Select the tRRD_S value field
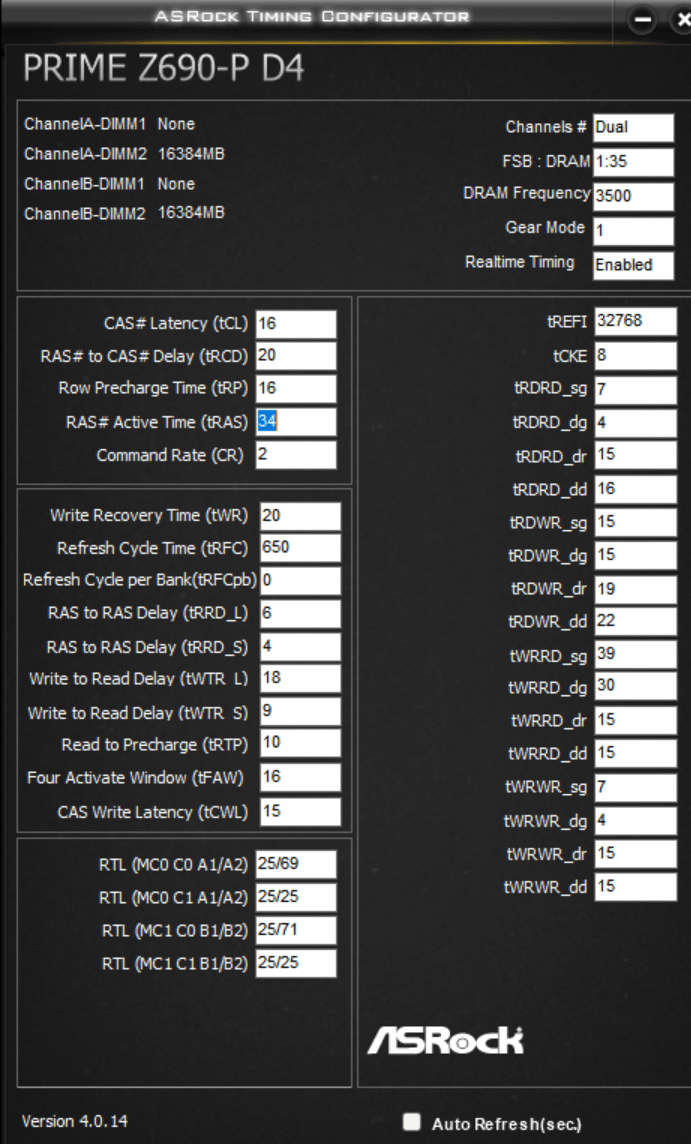Screen dimensions: 691x1144 (x=301, y=647)
